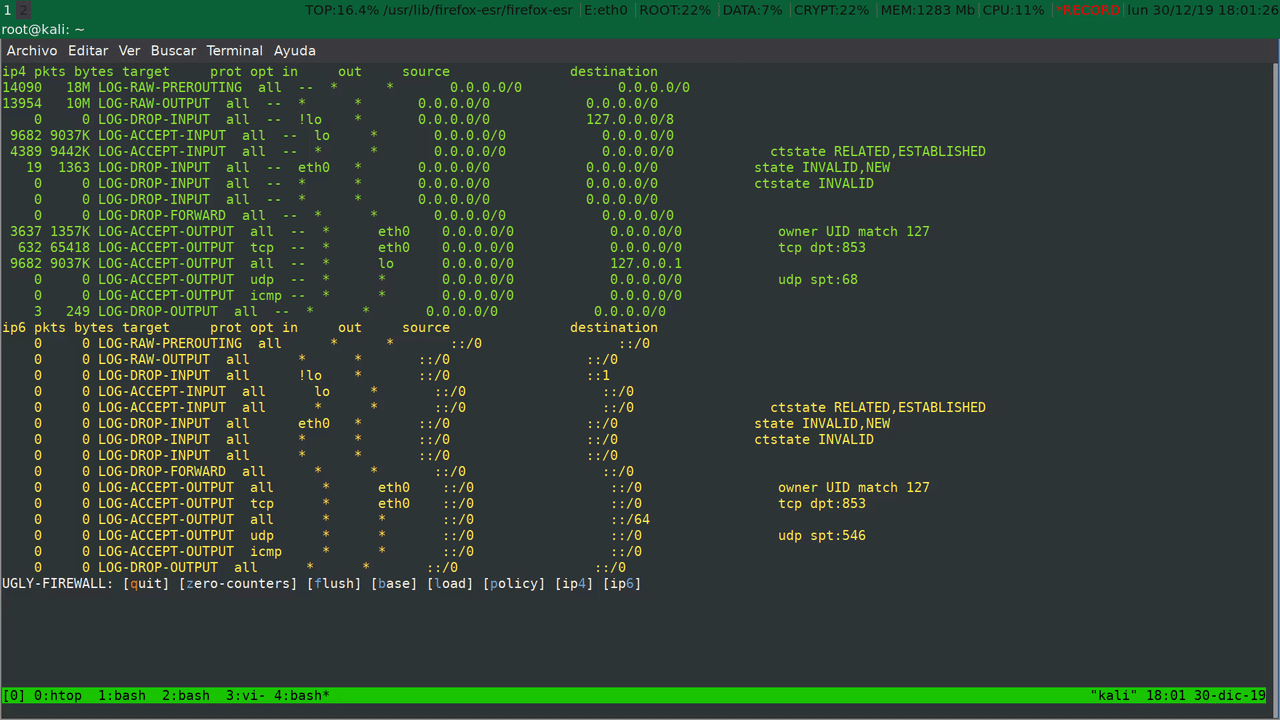Click the ip6 LOG-ACCEPT-OUTPUT icmp row
This screenshot has width=1280, height=720.
[338, 551]
